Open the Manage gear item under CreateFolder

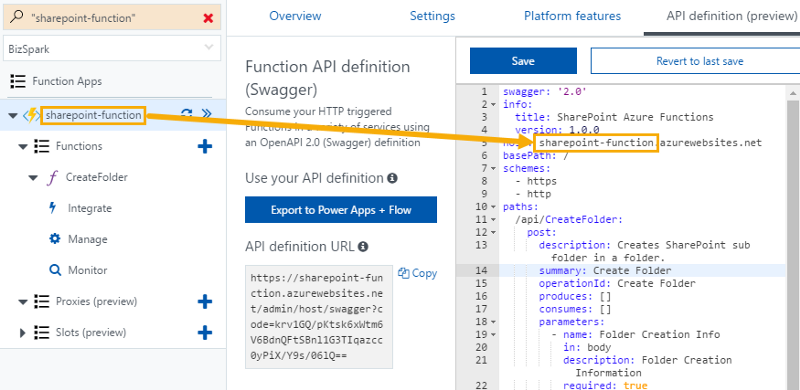(x=78, y=239)
